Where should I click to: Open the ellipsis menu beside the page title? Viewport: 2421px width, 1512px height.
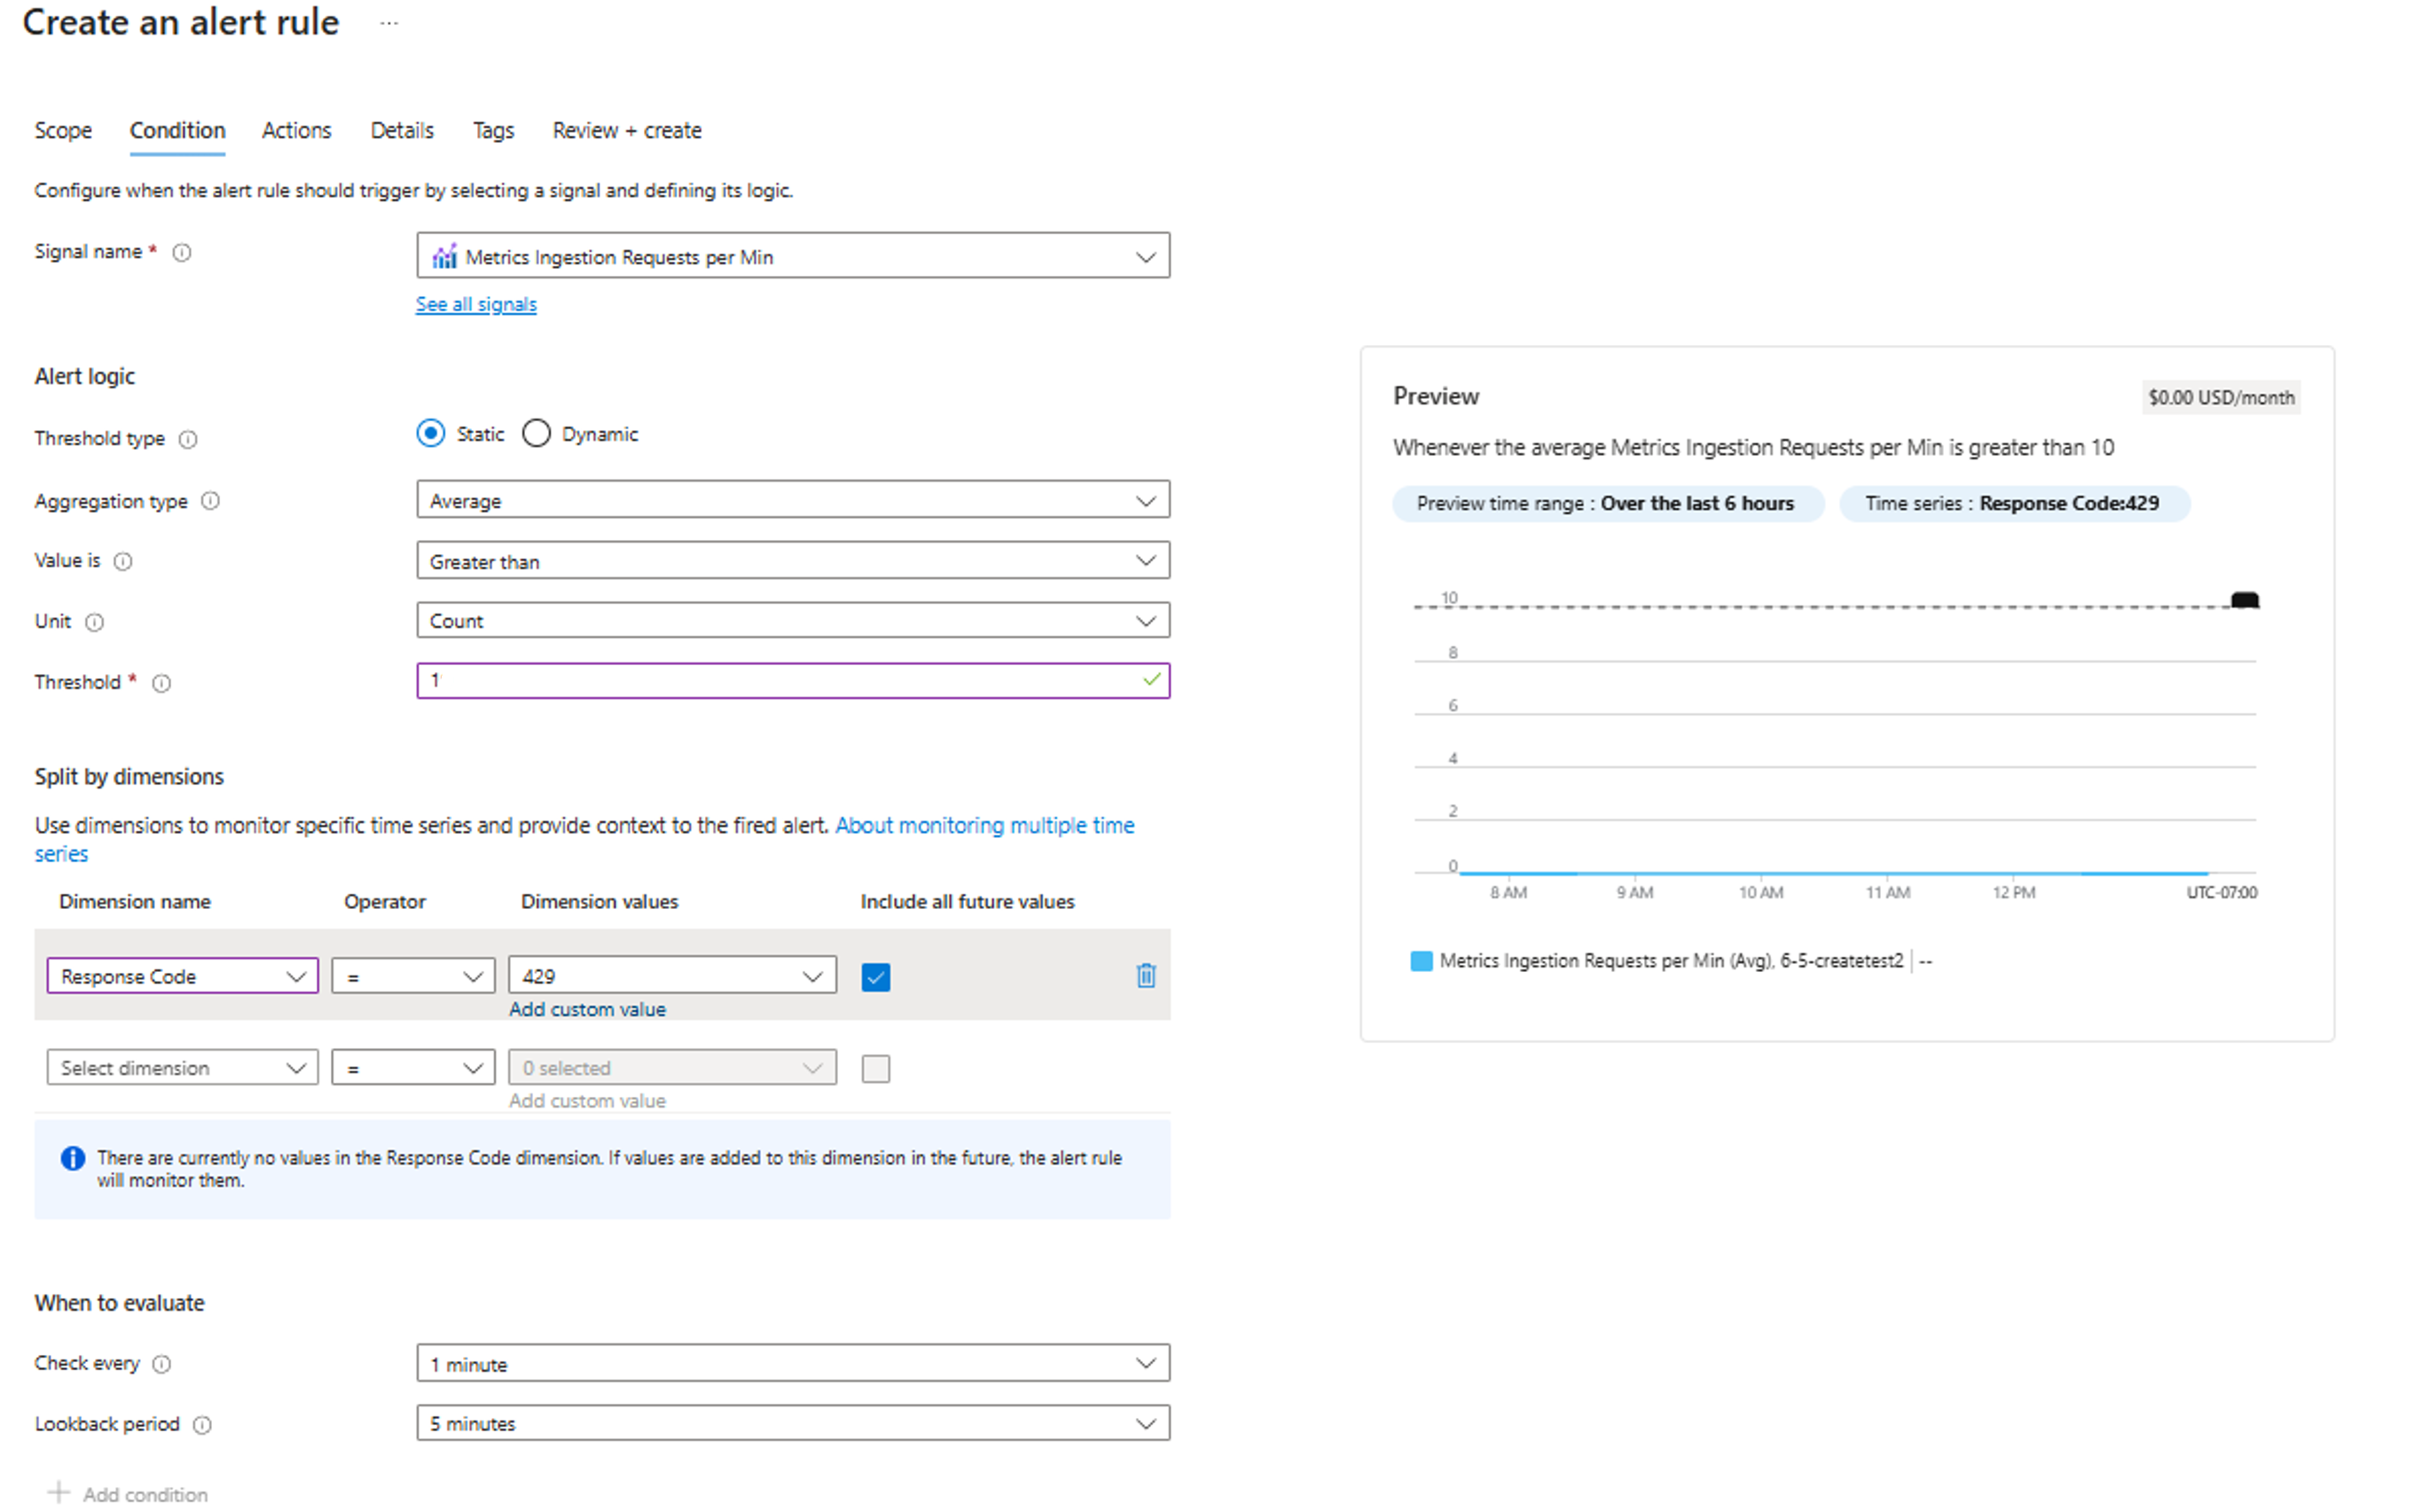click(x=389, y=23)
